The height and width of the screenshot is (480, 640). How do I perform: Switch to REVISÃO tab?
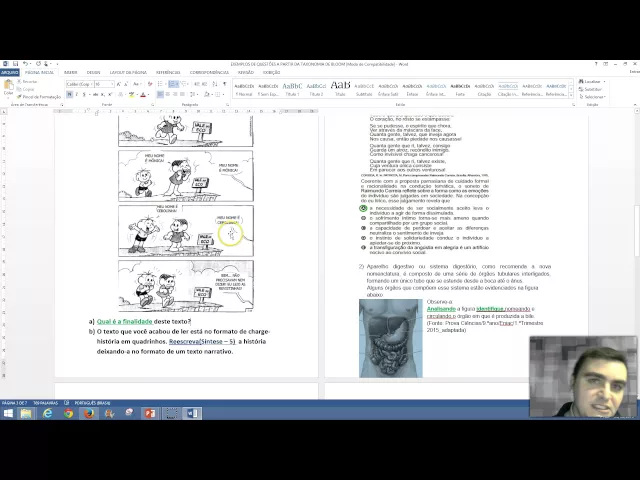[246, 72]
